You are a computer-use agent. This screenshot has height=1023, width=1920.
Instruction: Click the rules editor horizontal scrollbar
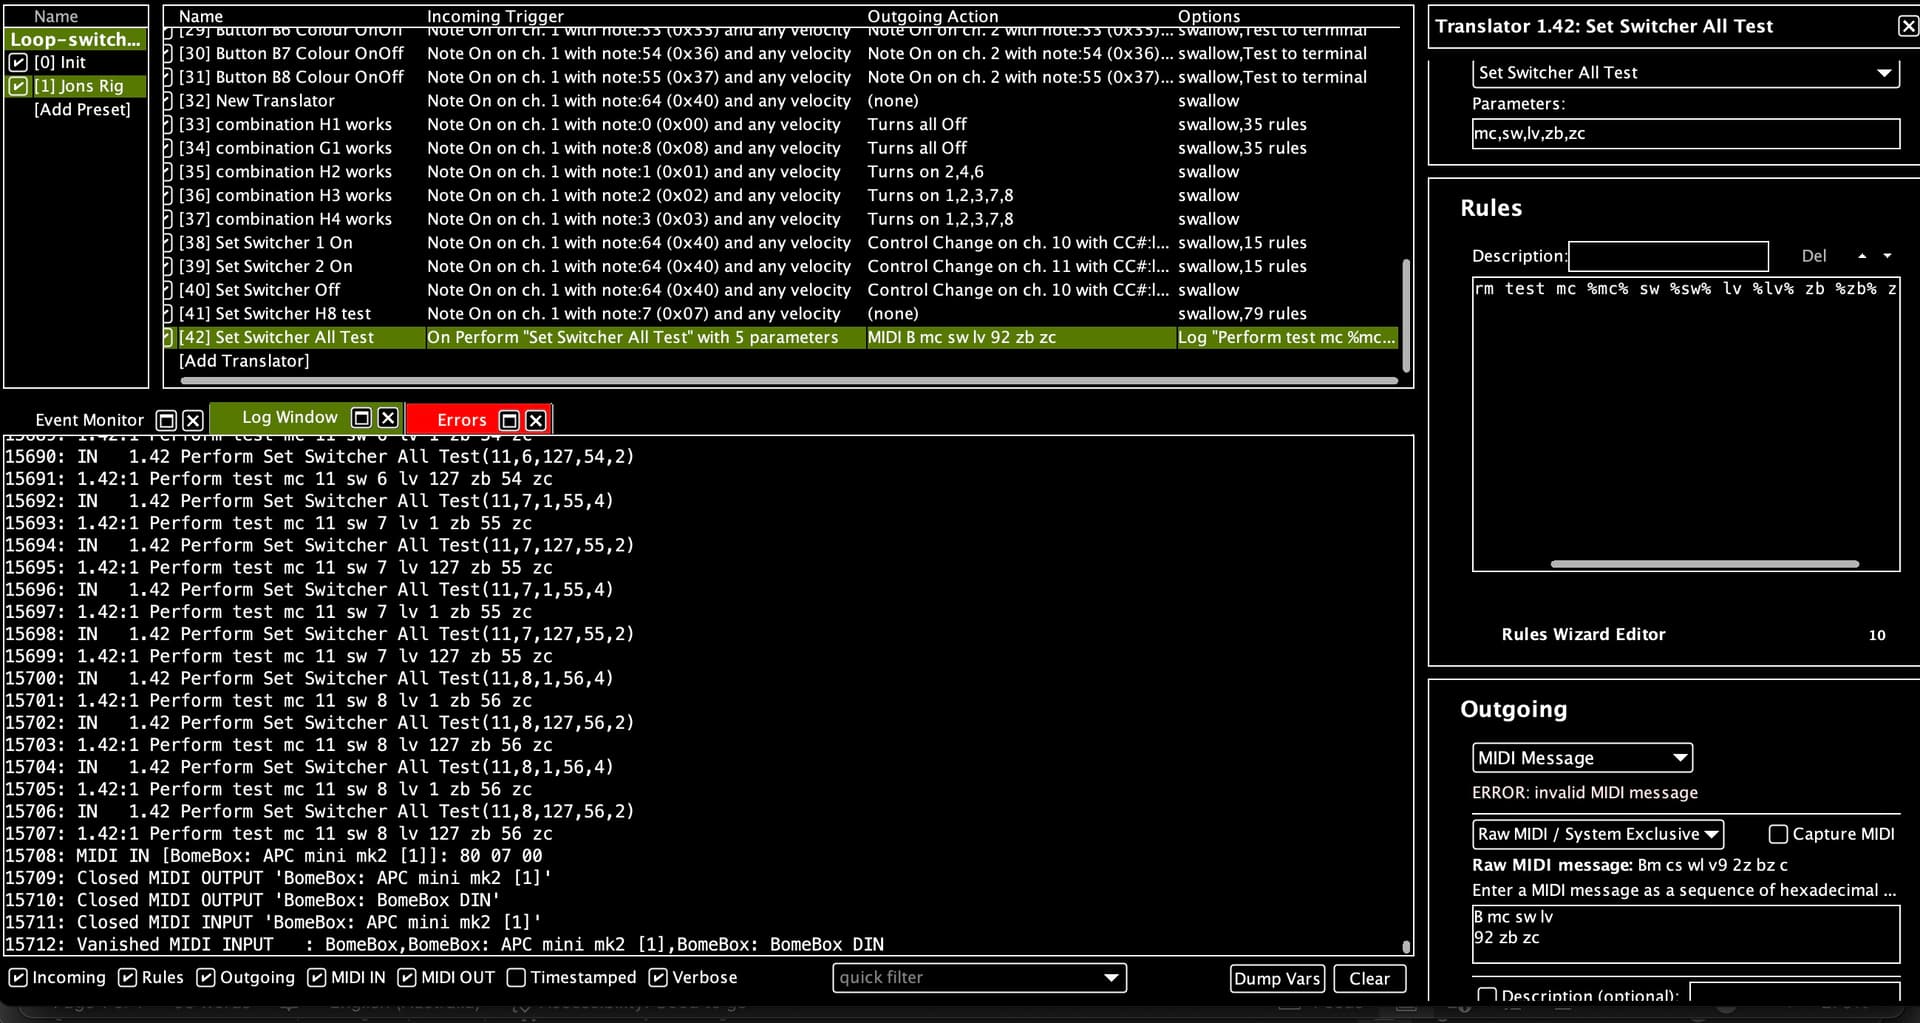[1704, 564]
